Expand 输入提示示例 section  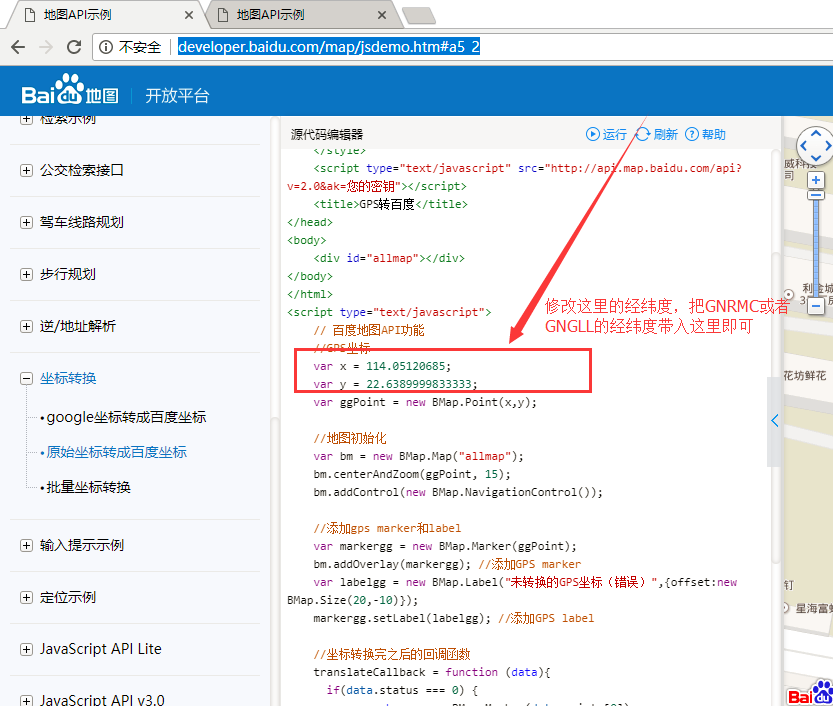26,545
